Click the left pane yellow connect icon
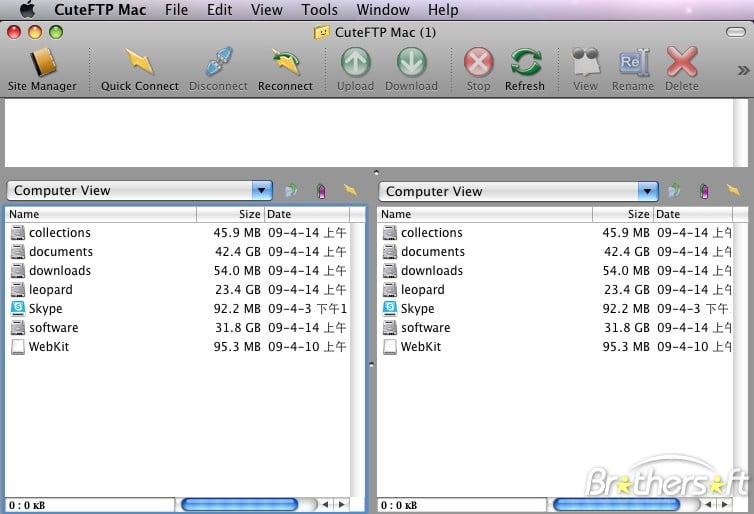 (351, 190)
